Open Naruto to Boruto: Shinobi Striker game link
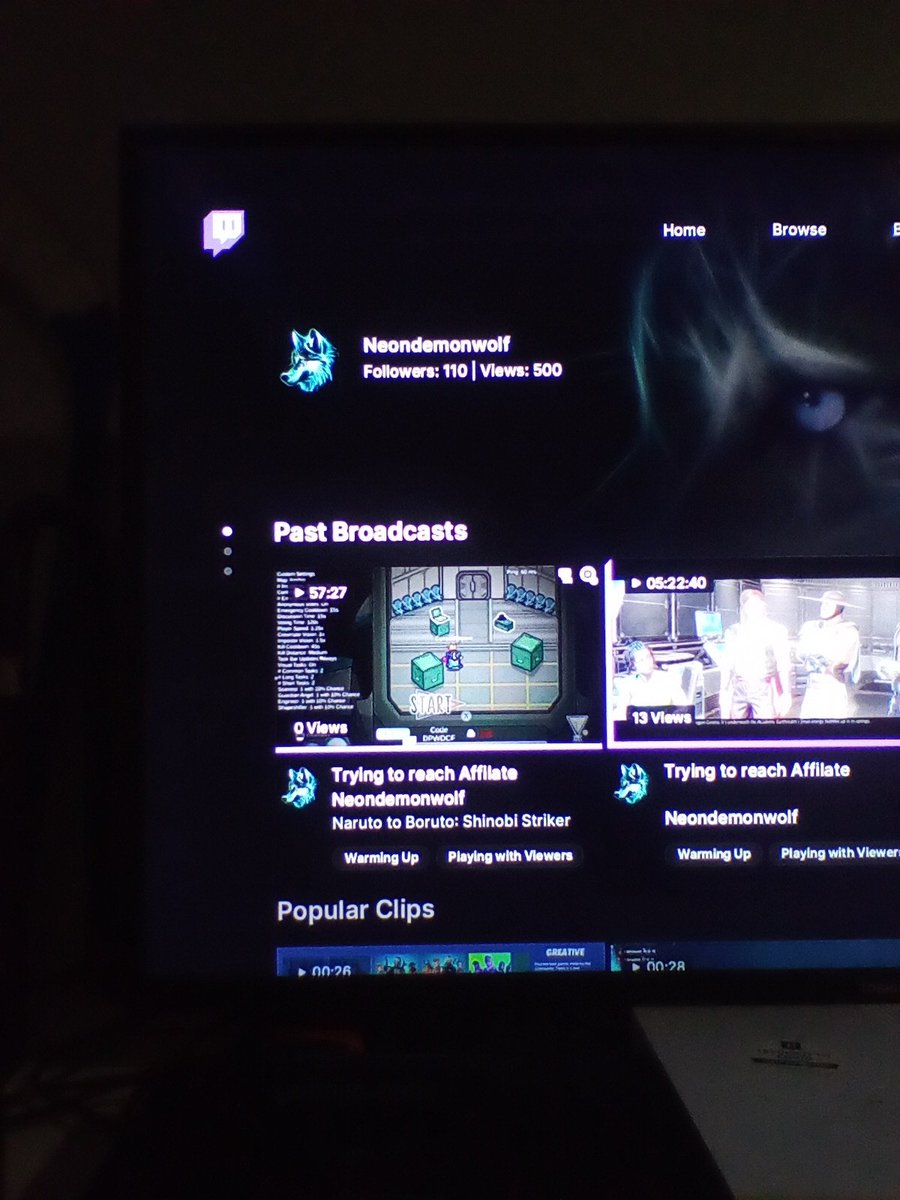 click(x=451, y=821)
